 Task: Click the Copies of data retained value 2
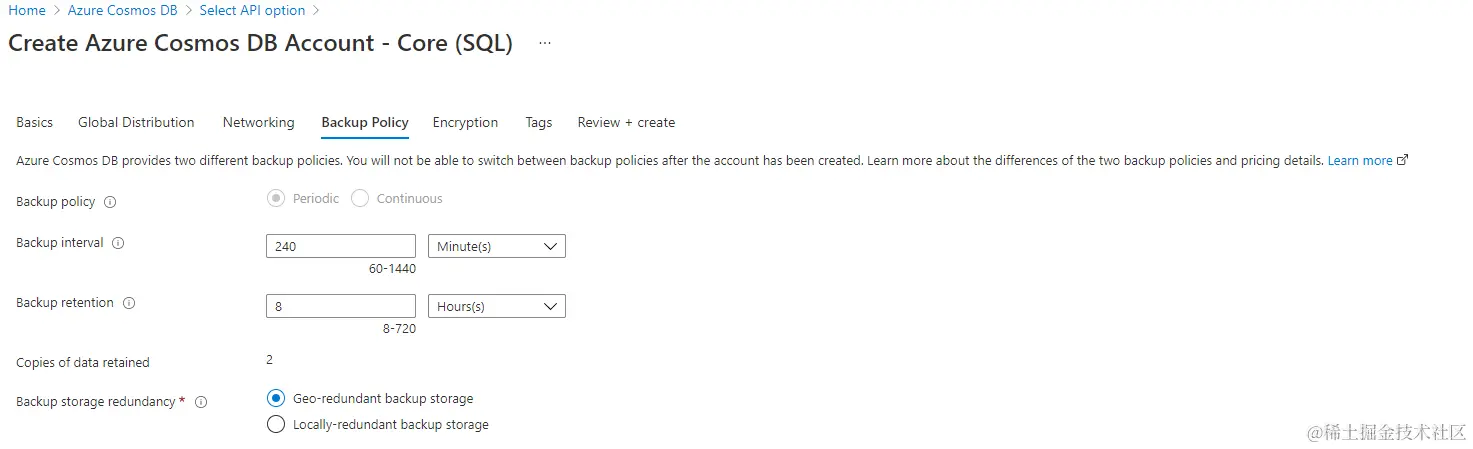point(270,359)
